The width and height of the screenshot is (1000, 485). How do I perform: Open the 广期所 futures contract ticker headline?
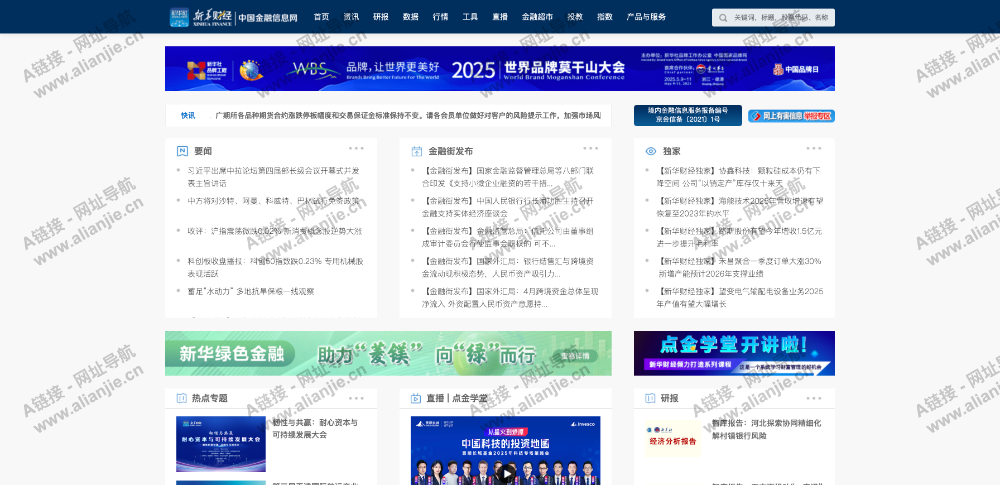(408, 116)
